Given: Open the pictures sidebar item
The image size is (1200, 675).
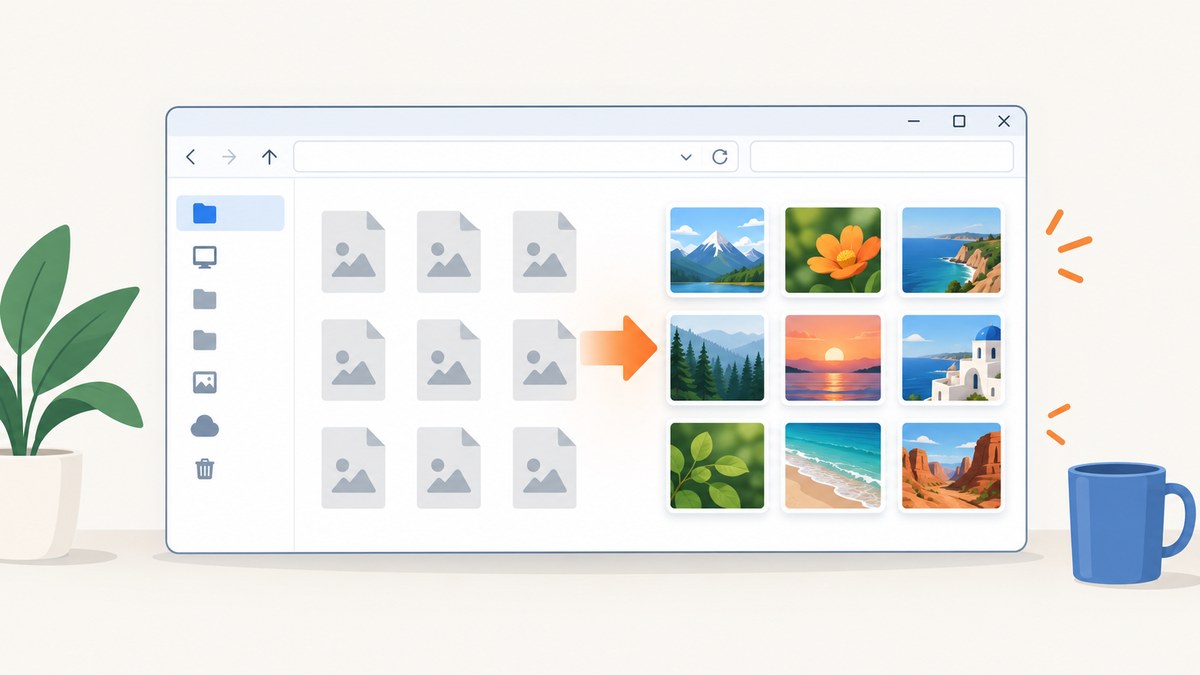Looking at the screenshot, I should [x=205, y=382].
